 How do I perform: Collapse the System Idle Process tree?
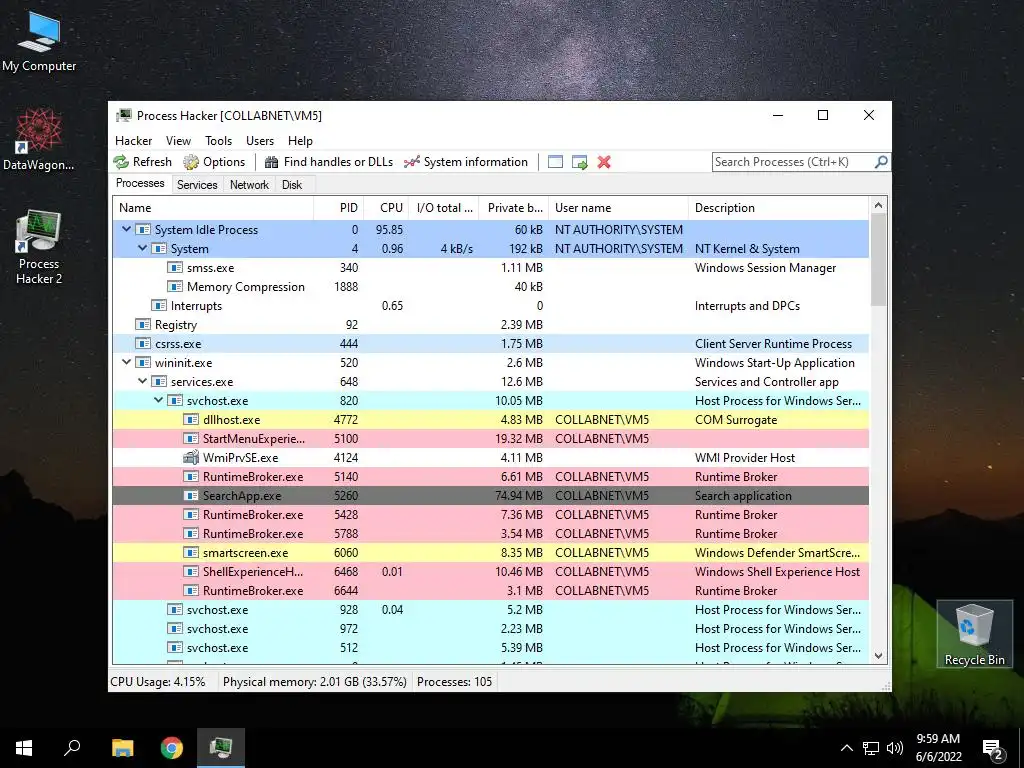pos(127,229)
